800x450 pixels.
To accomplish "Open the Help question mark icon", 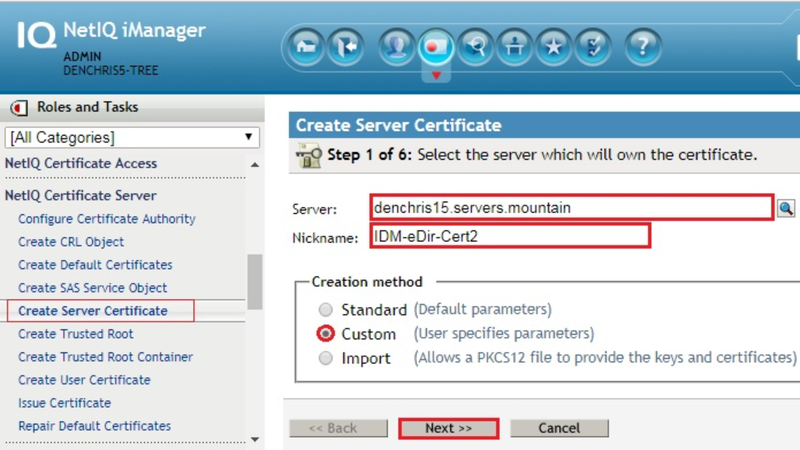I will coord(643,47).
